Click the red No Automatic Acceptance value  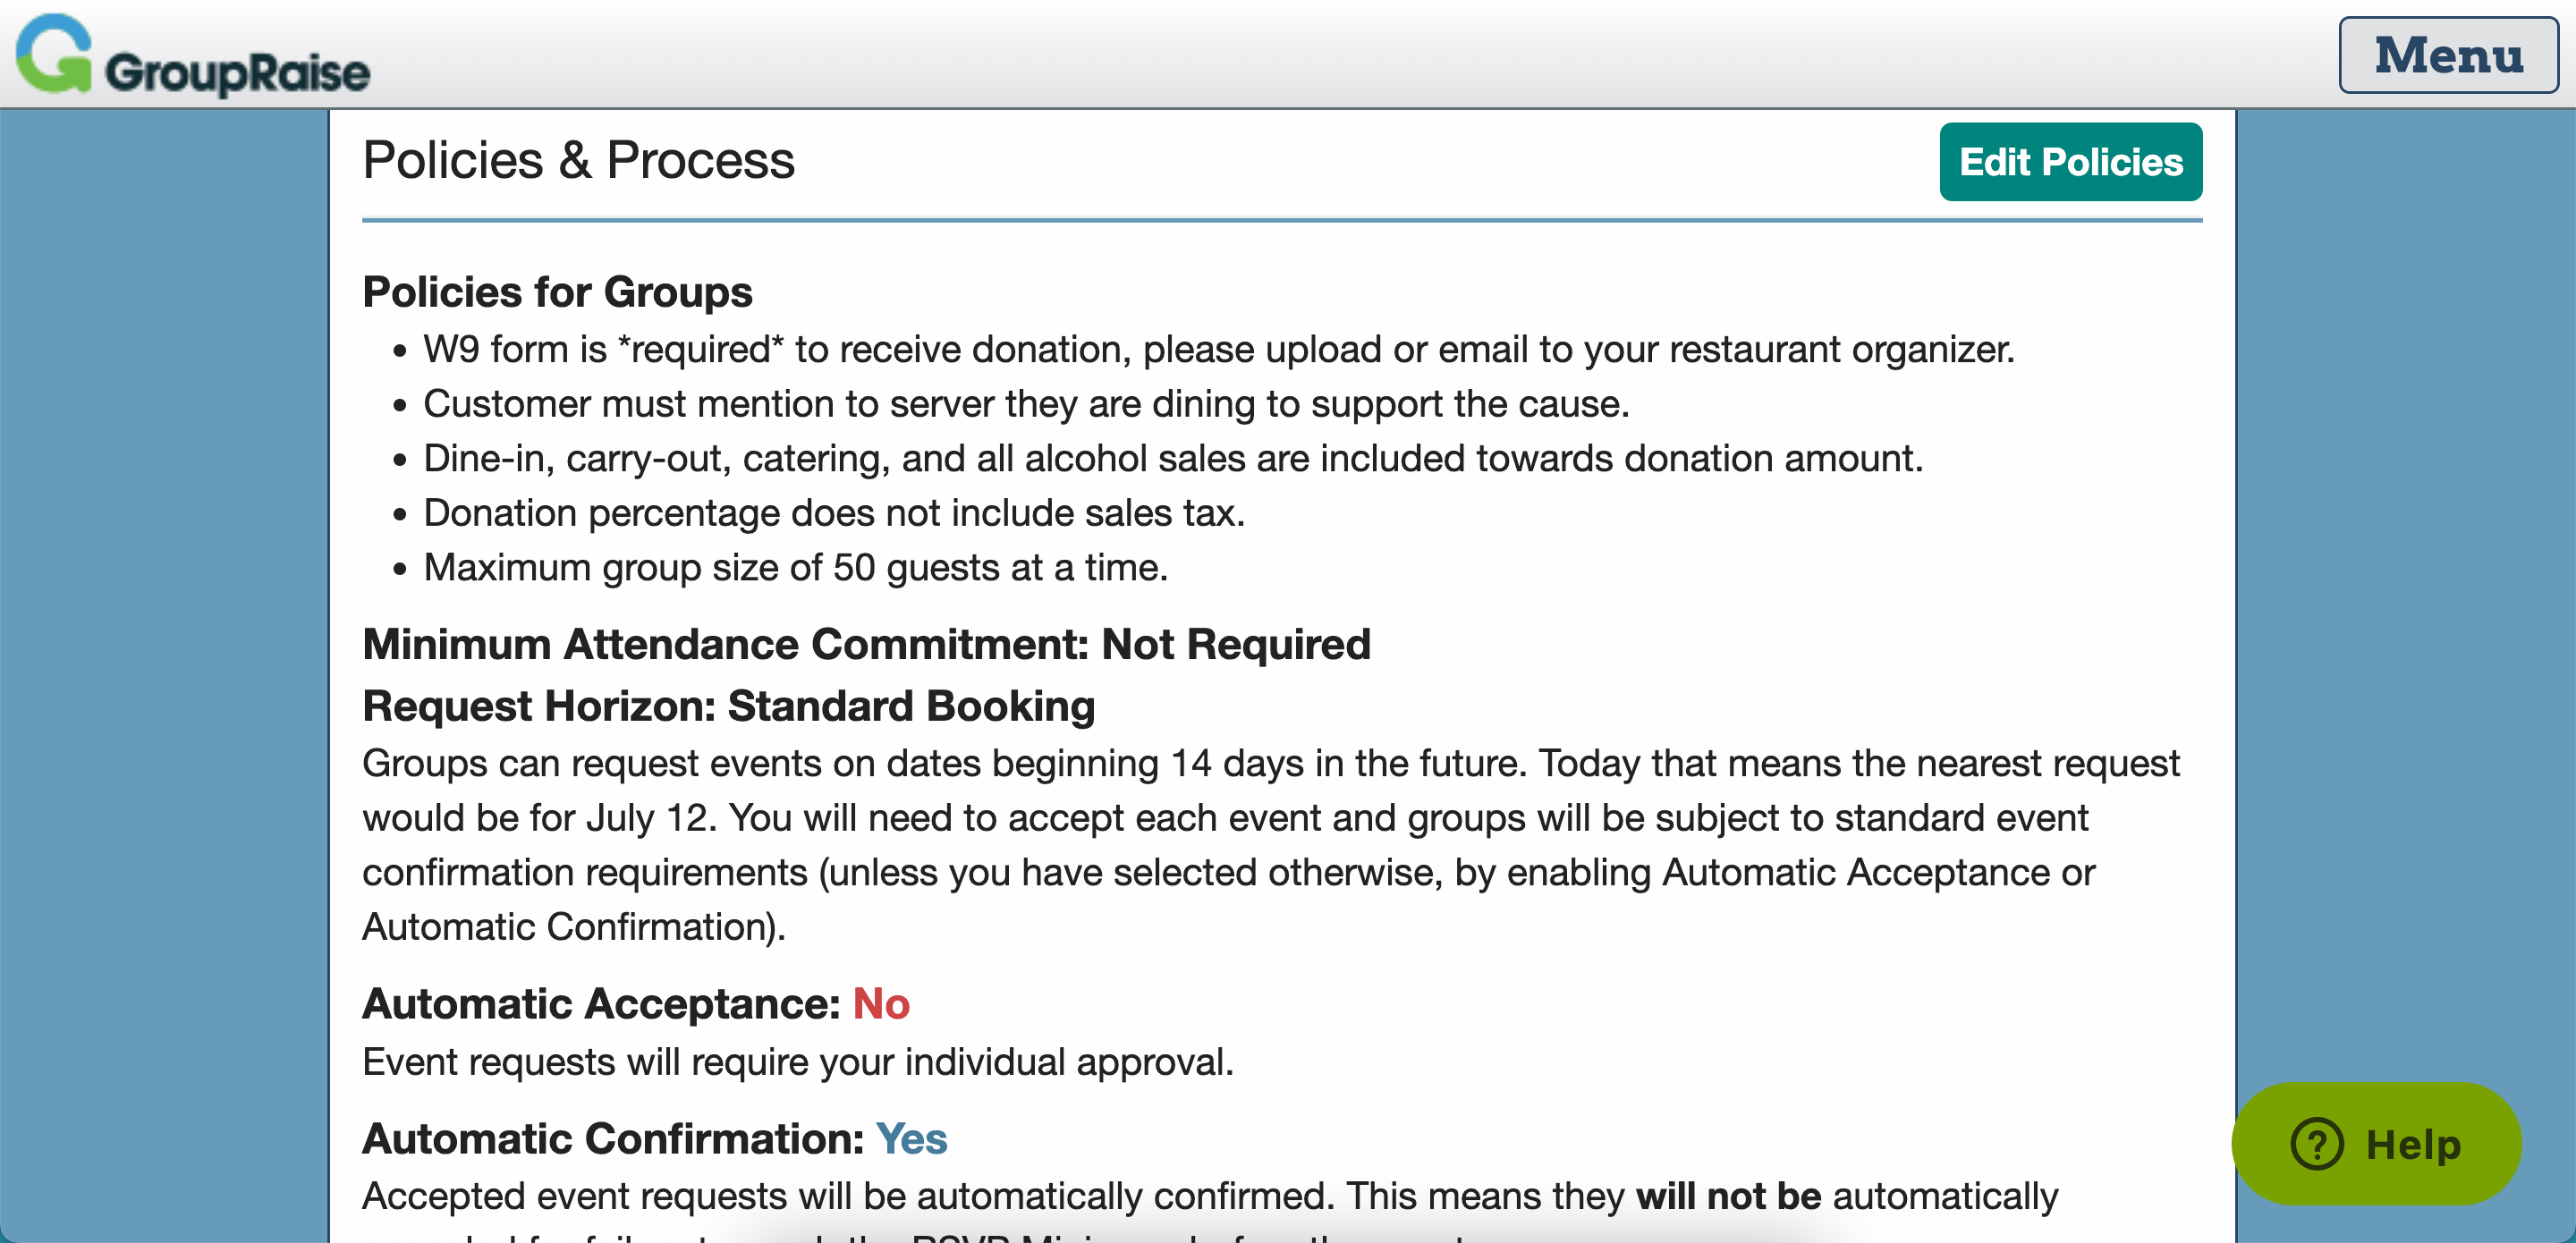coord(880,1003)
